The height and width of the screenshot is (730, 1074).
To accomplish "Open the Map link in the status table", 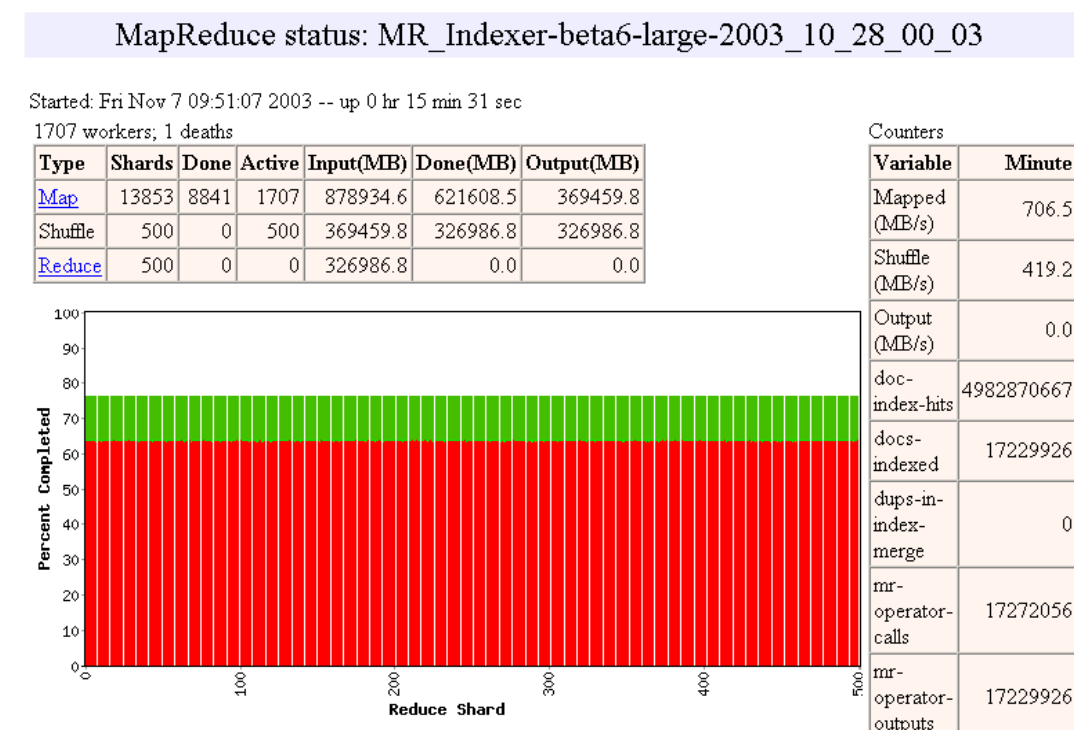I will [58, 197].
